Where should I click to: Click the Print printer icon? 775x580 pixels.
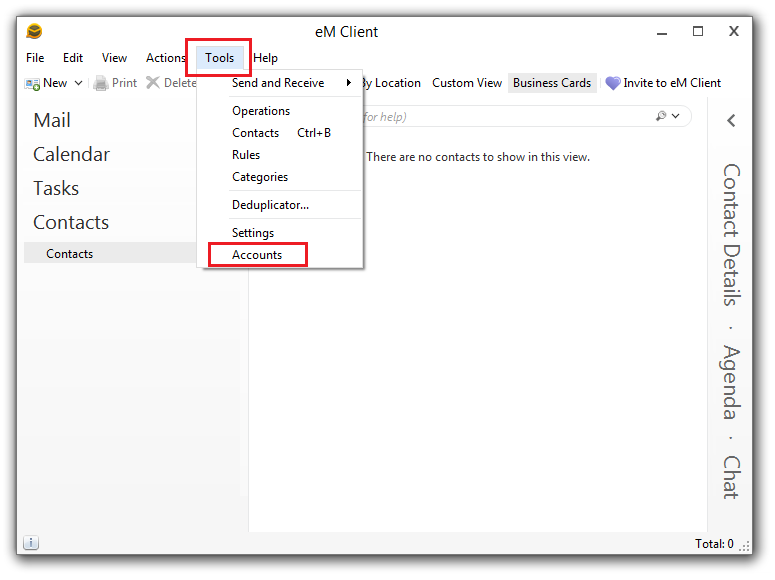pyautogui.click(x=101, y=83)
